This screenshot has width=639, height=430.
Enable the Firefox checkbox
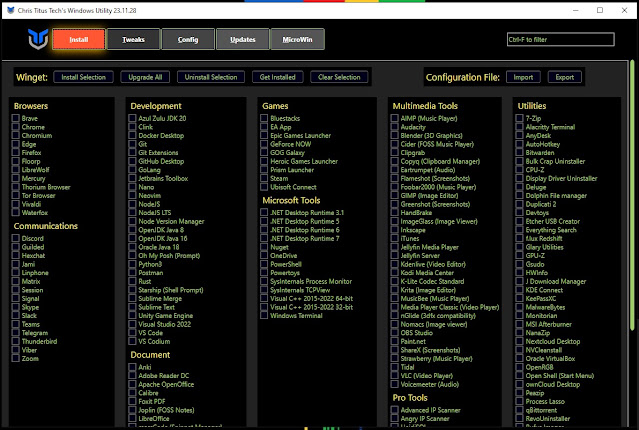coord(16,152)
